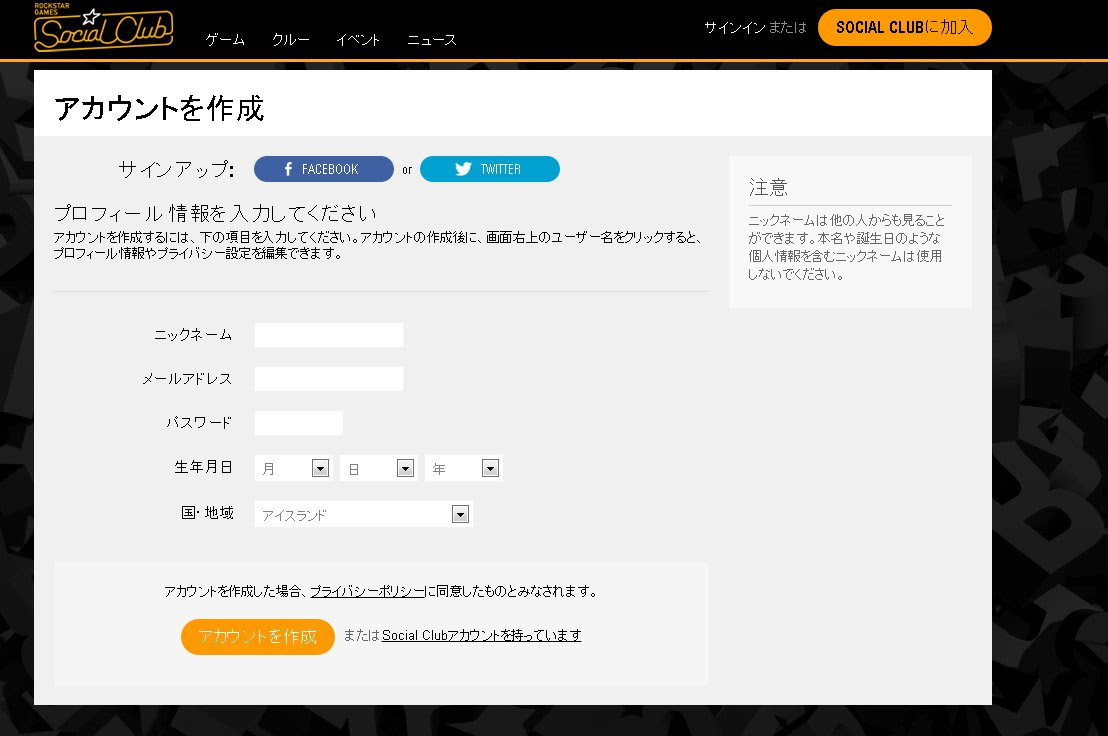Open the クルー menu
This screenshot has width=1108, height=736.
pos(290,40)
